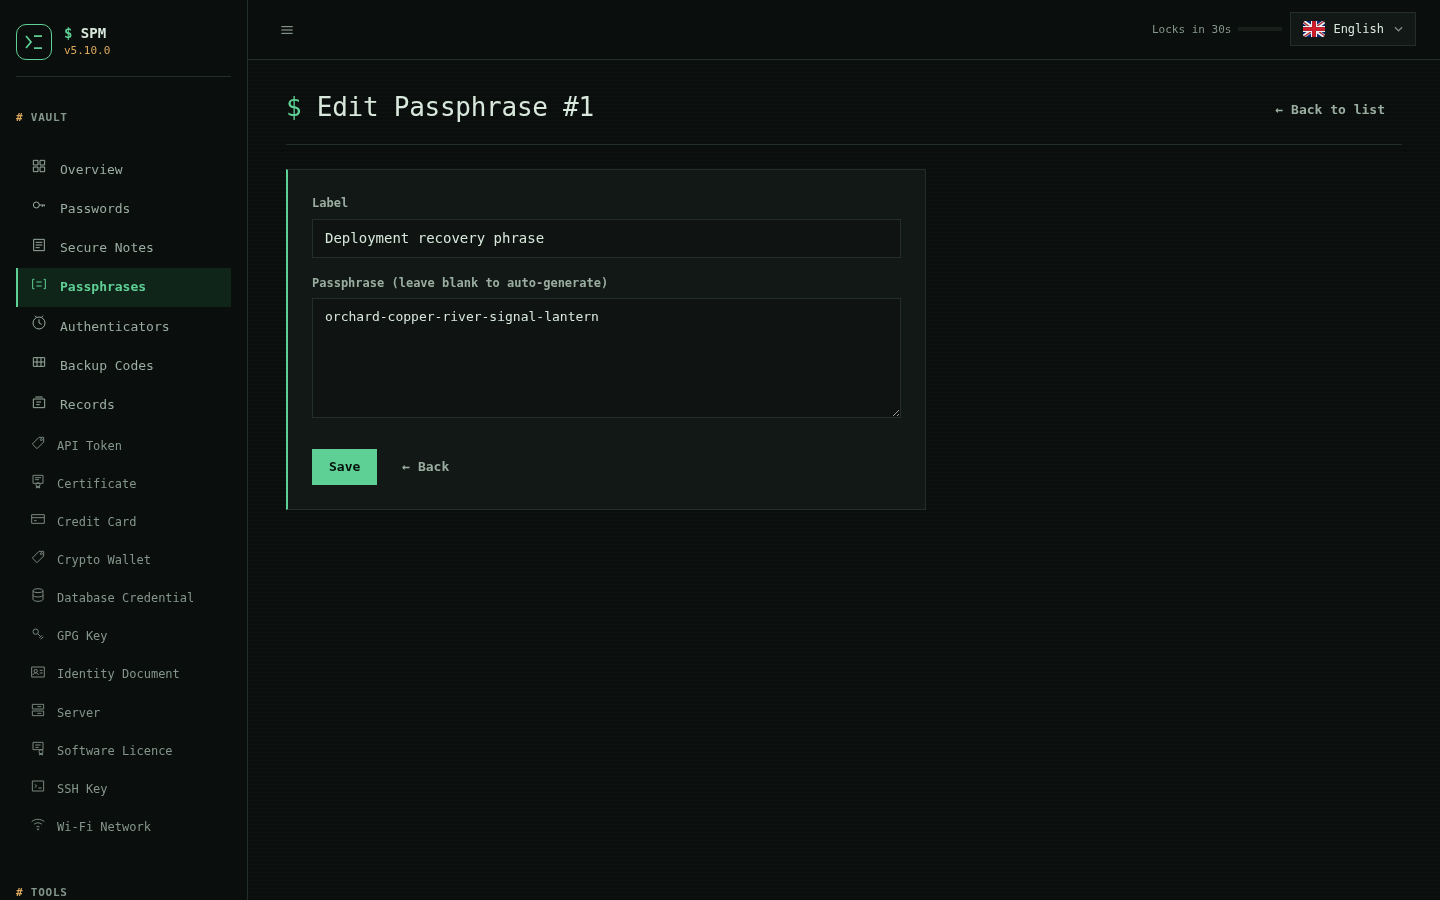The image size is (1440, 900).
Task: Grab the passphrase textarea resize handle
Action: [895, 412]
